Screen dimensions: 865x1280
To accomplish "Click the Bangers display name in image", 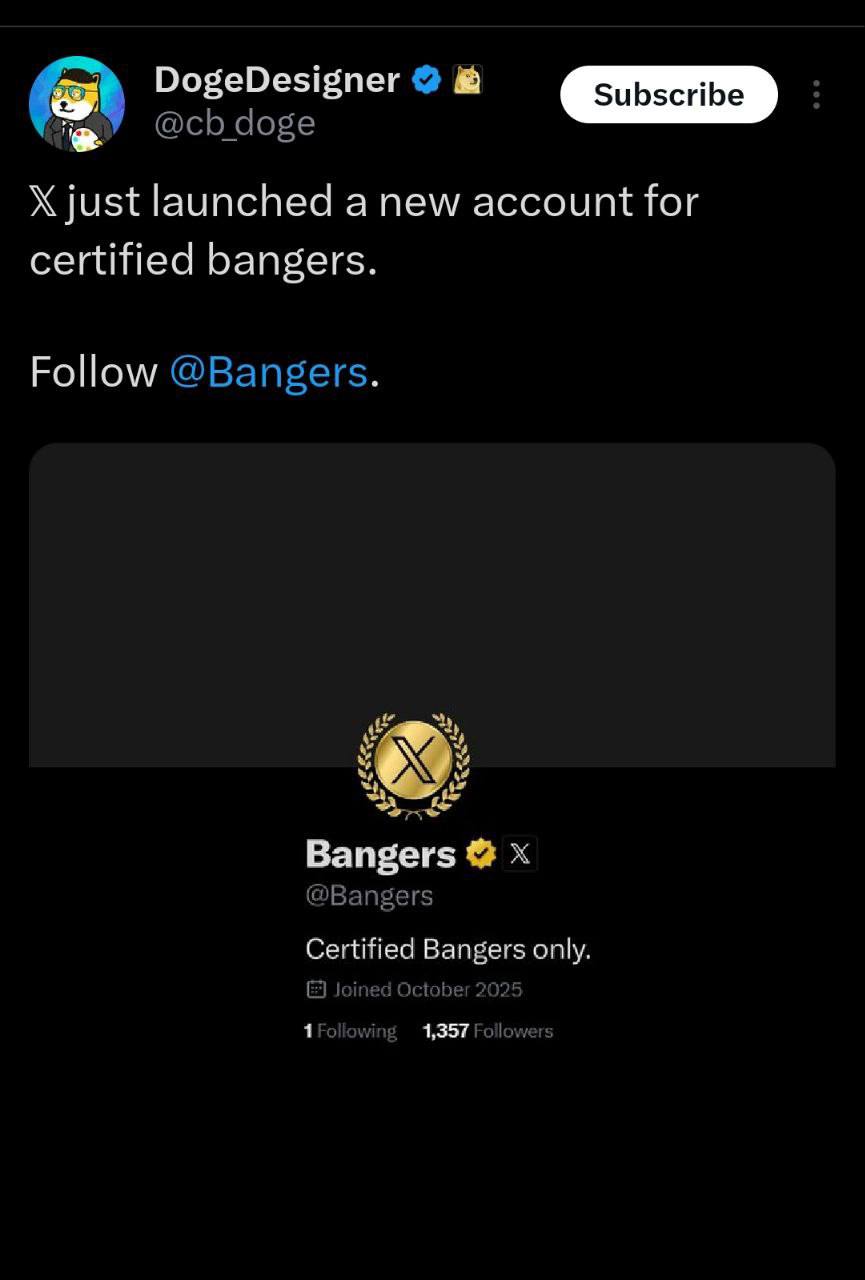I will click(380, 855).
